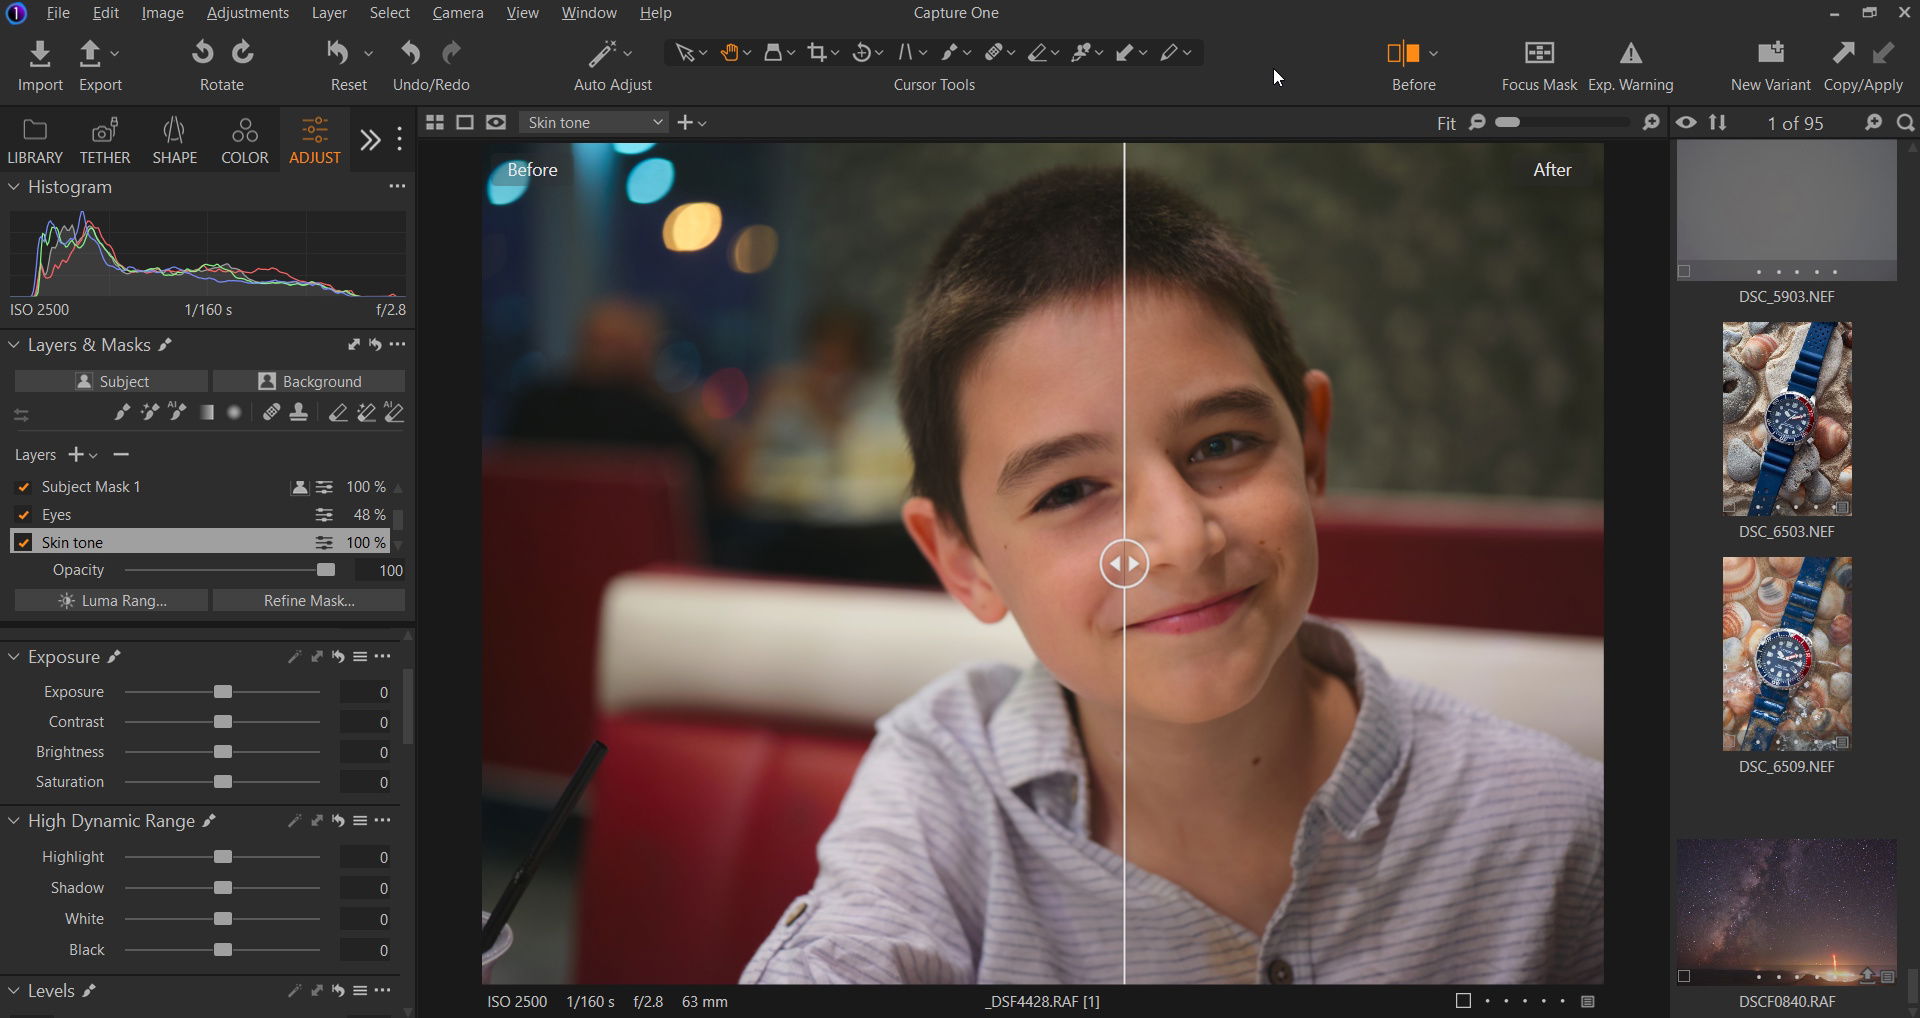Select the DSC_6503.NEF thumbnail
The image size is (1920, 1018).
(x=1786, y=419)
